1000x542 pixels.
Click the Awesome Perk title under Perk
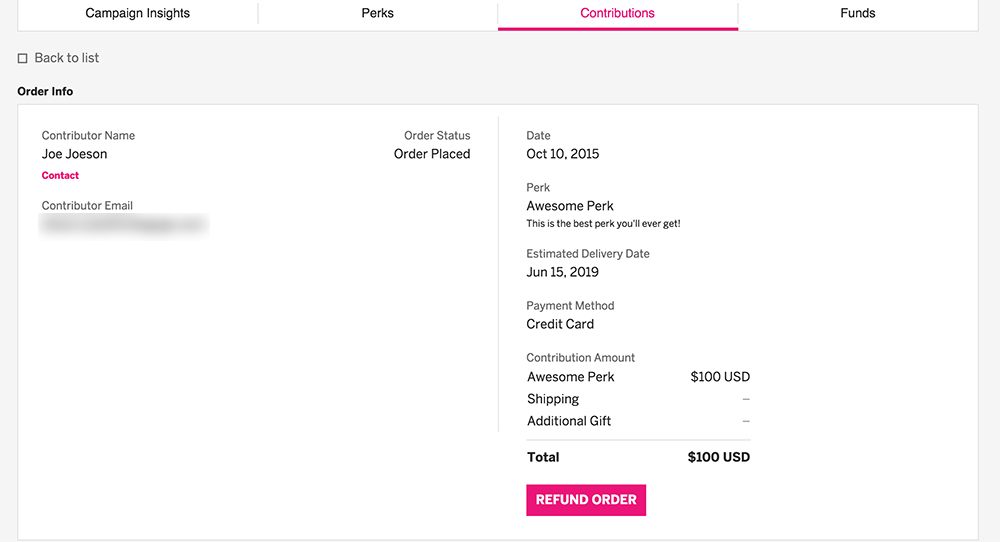point(570,206)
